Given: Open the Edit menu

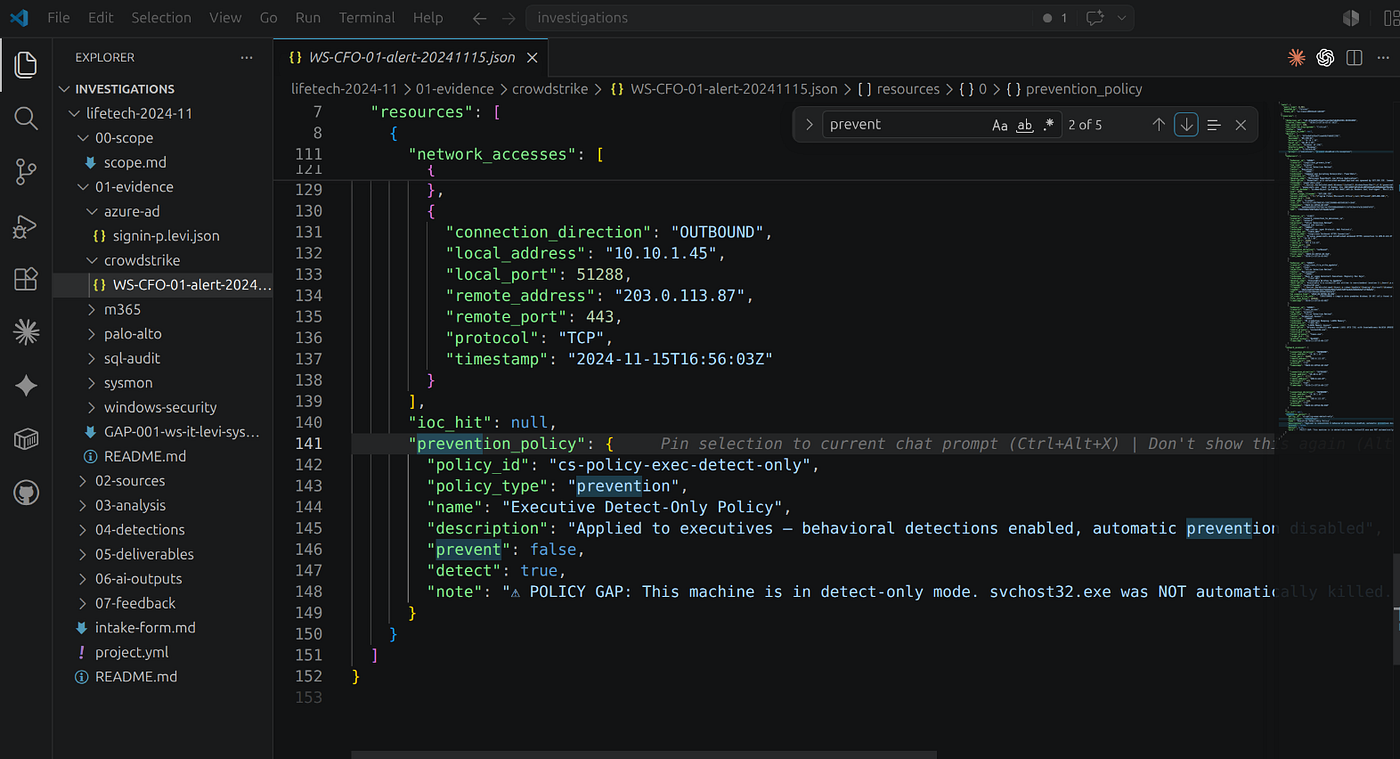Looking at the screenshot, I should [x=100, y=18].
